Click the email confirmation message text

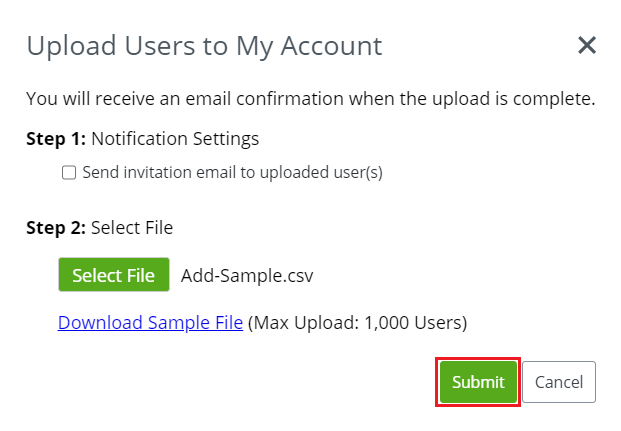click(311, 99)
